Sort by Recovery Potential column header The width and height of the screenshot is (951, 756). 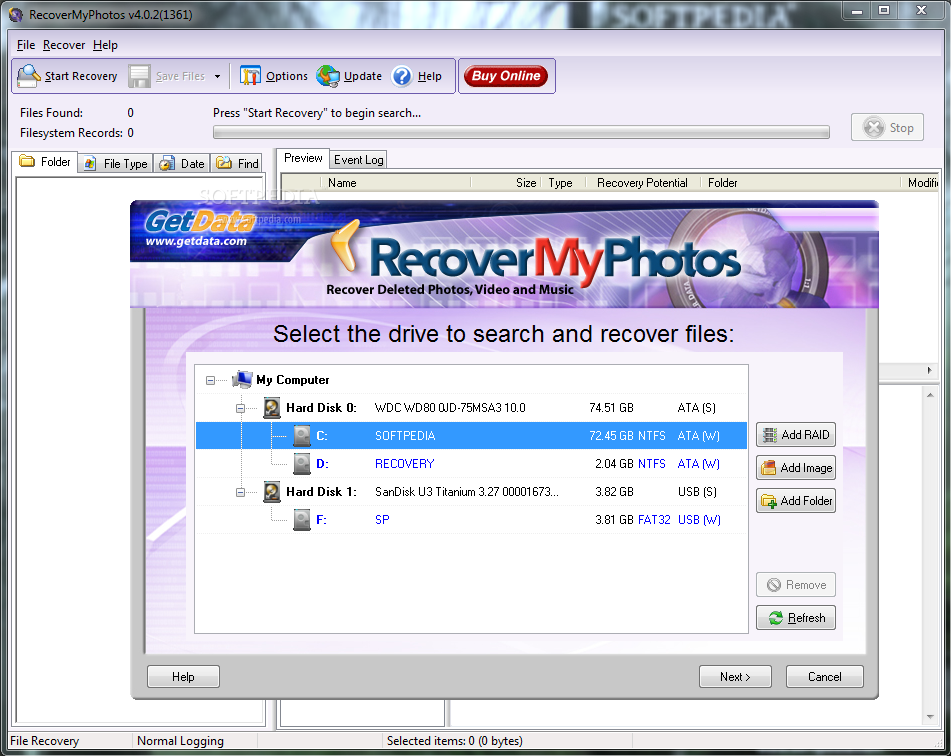[x=642, y=183]
